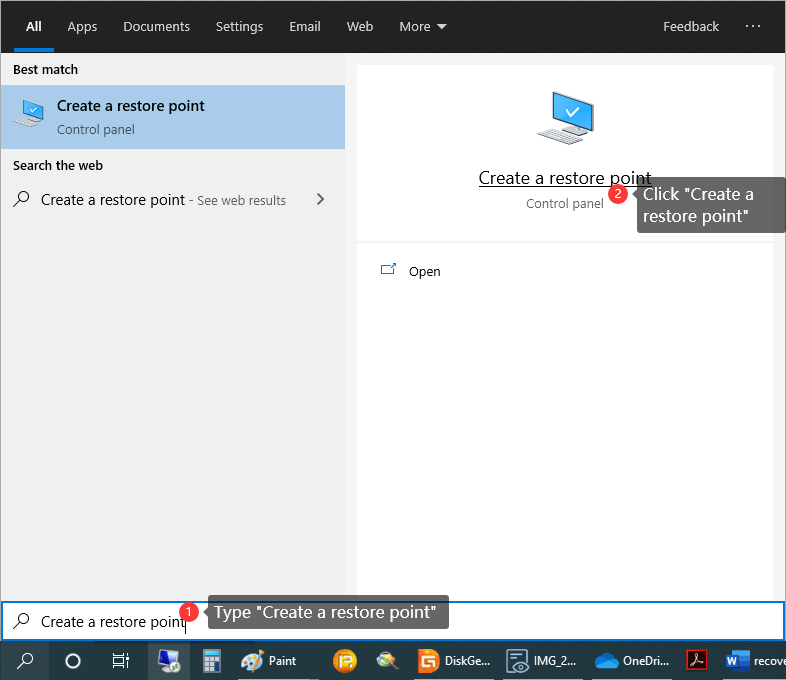Click the taskbar search magnifier icon
Screen dimensions: 786x680
coord(26,660)
